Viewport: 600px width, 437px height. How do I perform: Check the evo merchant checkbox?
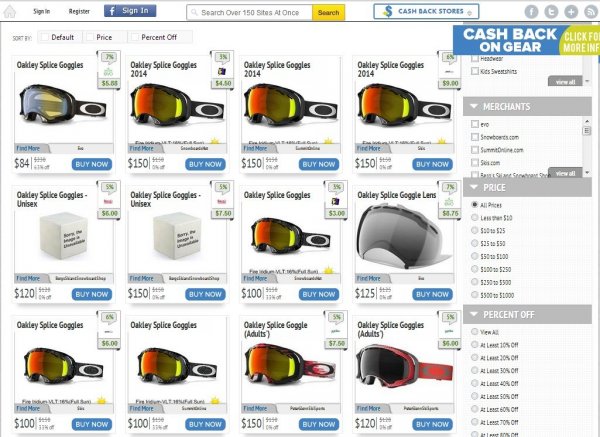coord(474,123)
